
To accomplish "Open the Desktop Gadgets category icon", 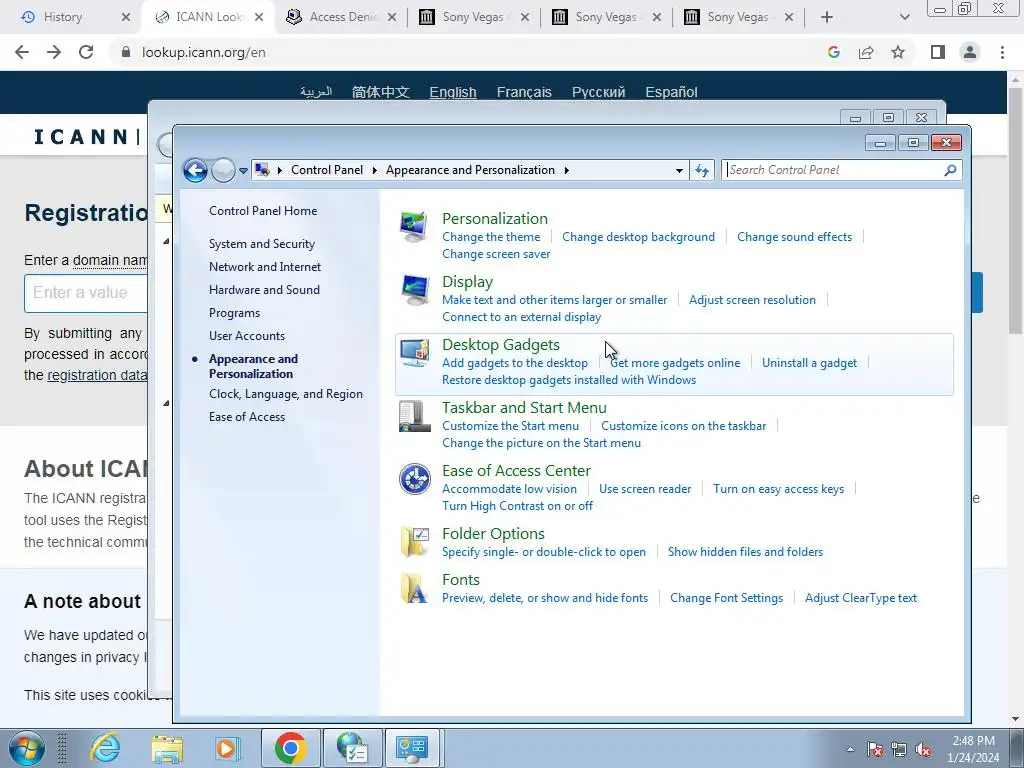I will tap(414, 353).
